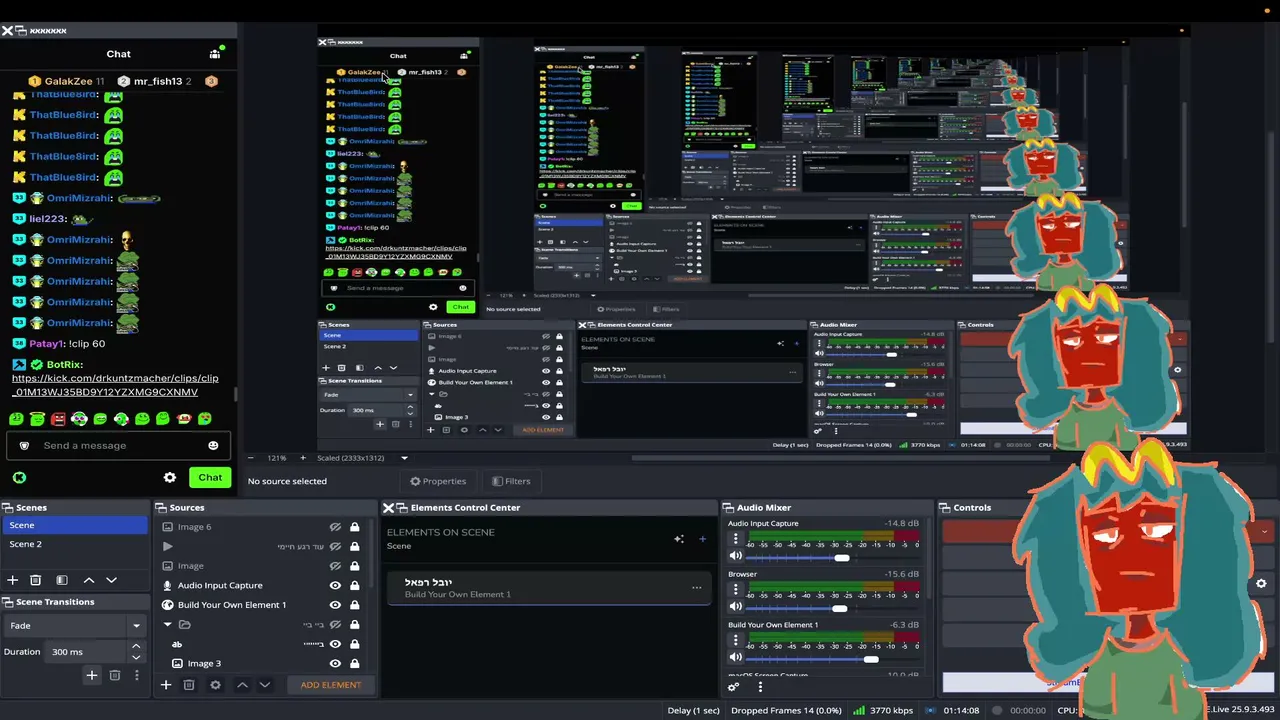Viewport: 1280px width, 720px height.
Task: Select the Image 3 source row
Action: (260, 663)
